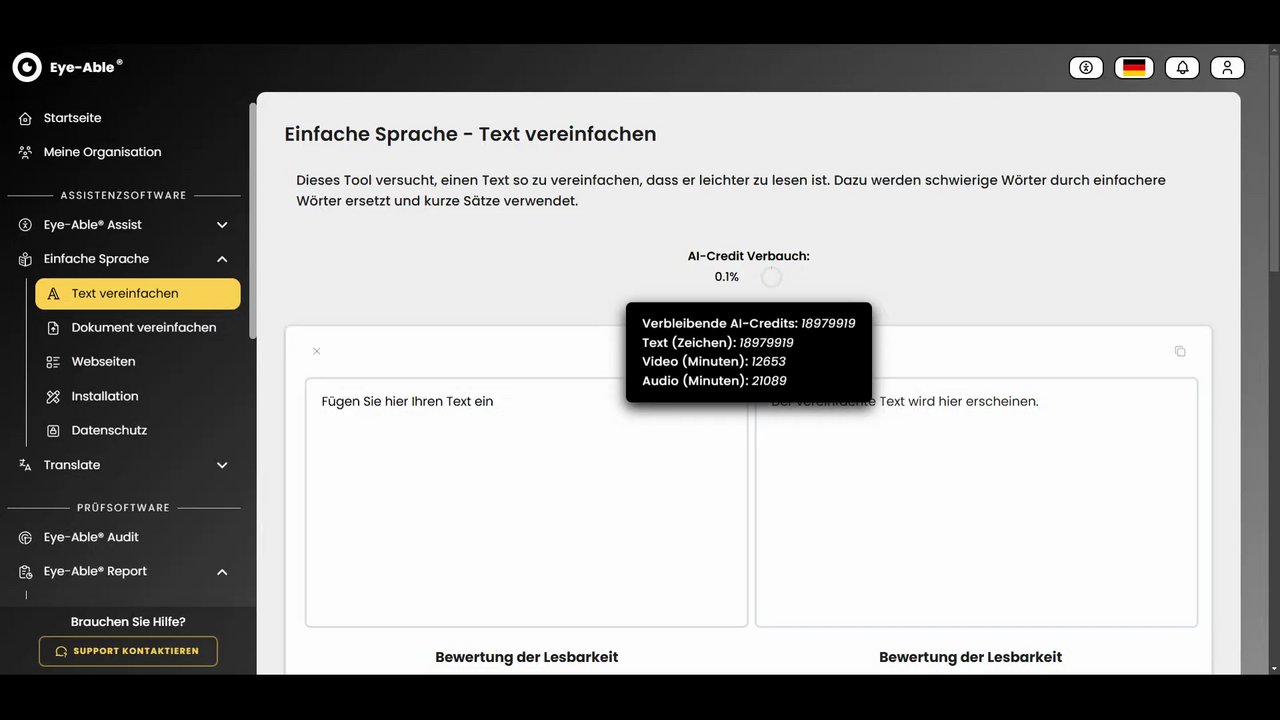The image size is (1280, 720).
Task: Click left 'Bewertung der Lesbarkeit' heading
Action: 527,657
